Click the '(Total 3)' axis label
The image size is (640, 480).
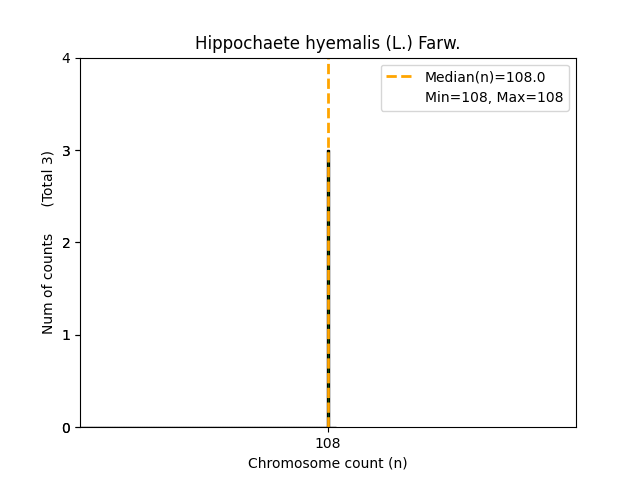pyautogui.click(x=48, y=179)
